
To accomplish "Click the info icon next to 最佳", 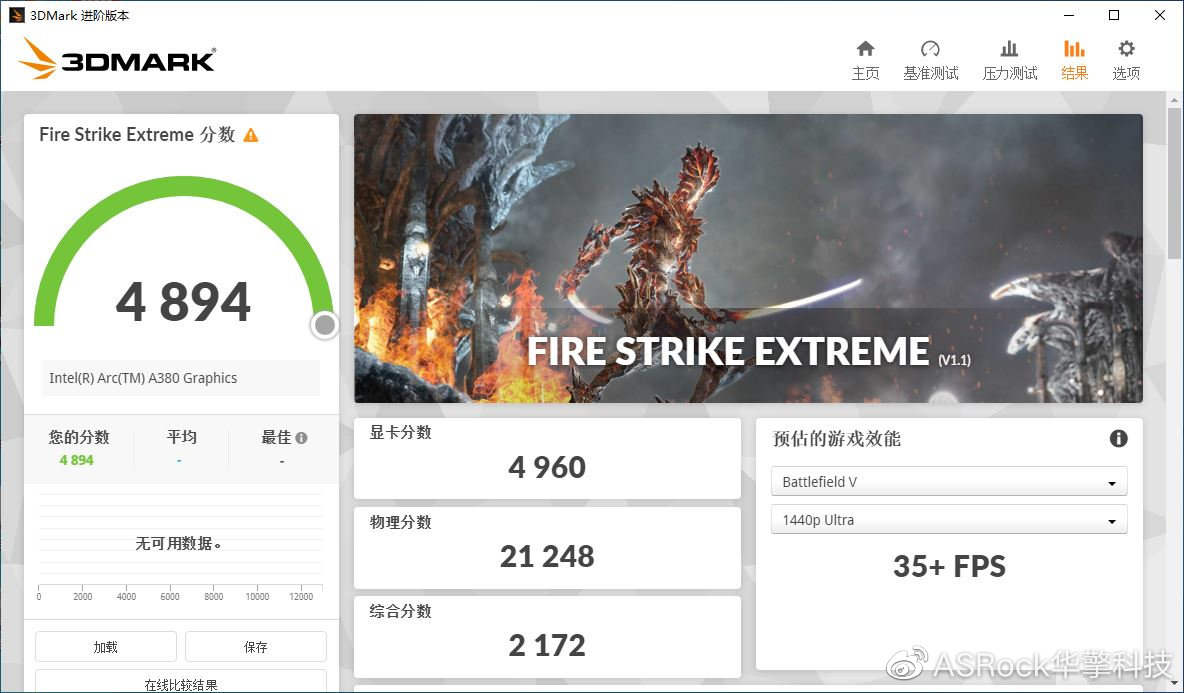I will pos(301,438).
